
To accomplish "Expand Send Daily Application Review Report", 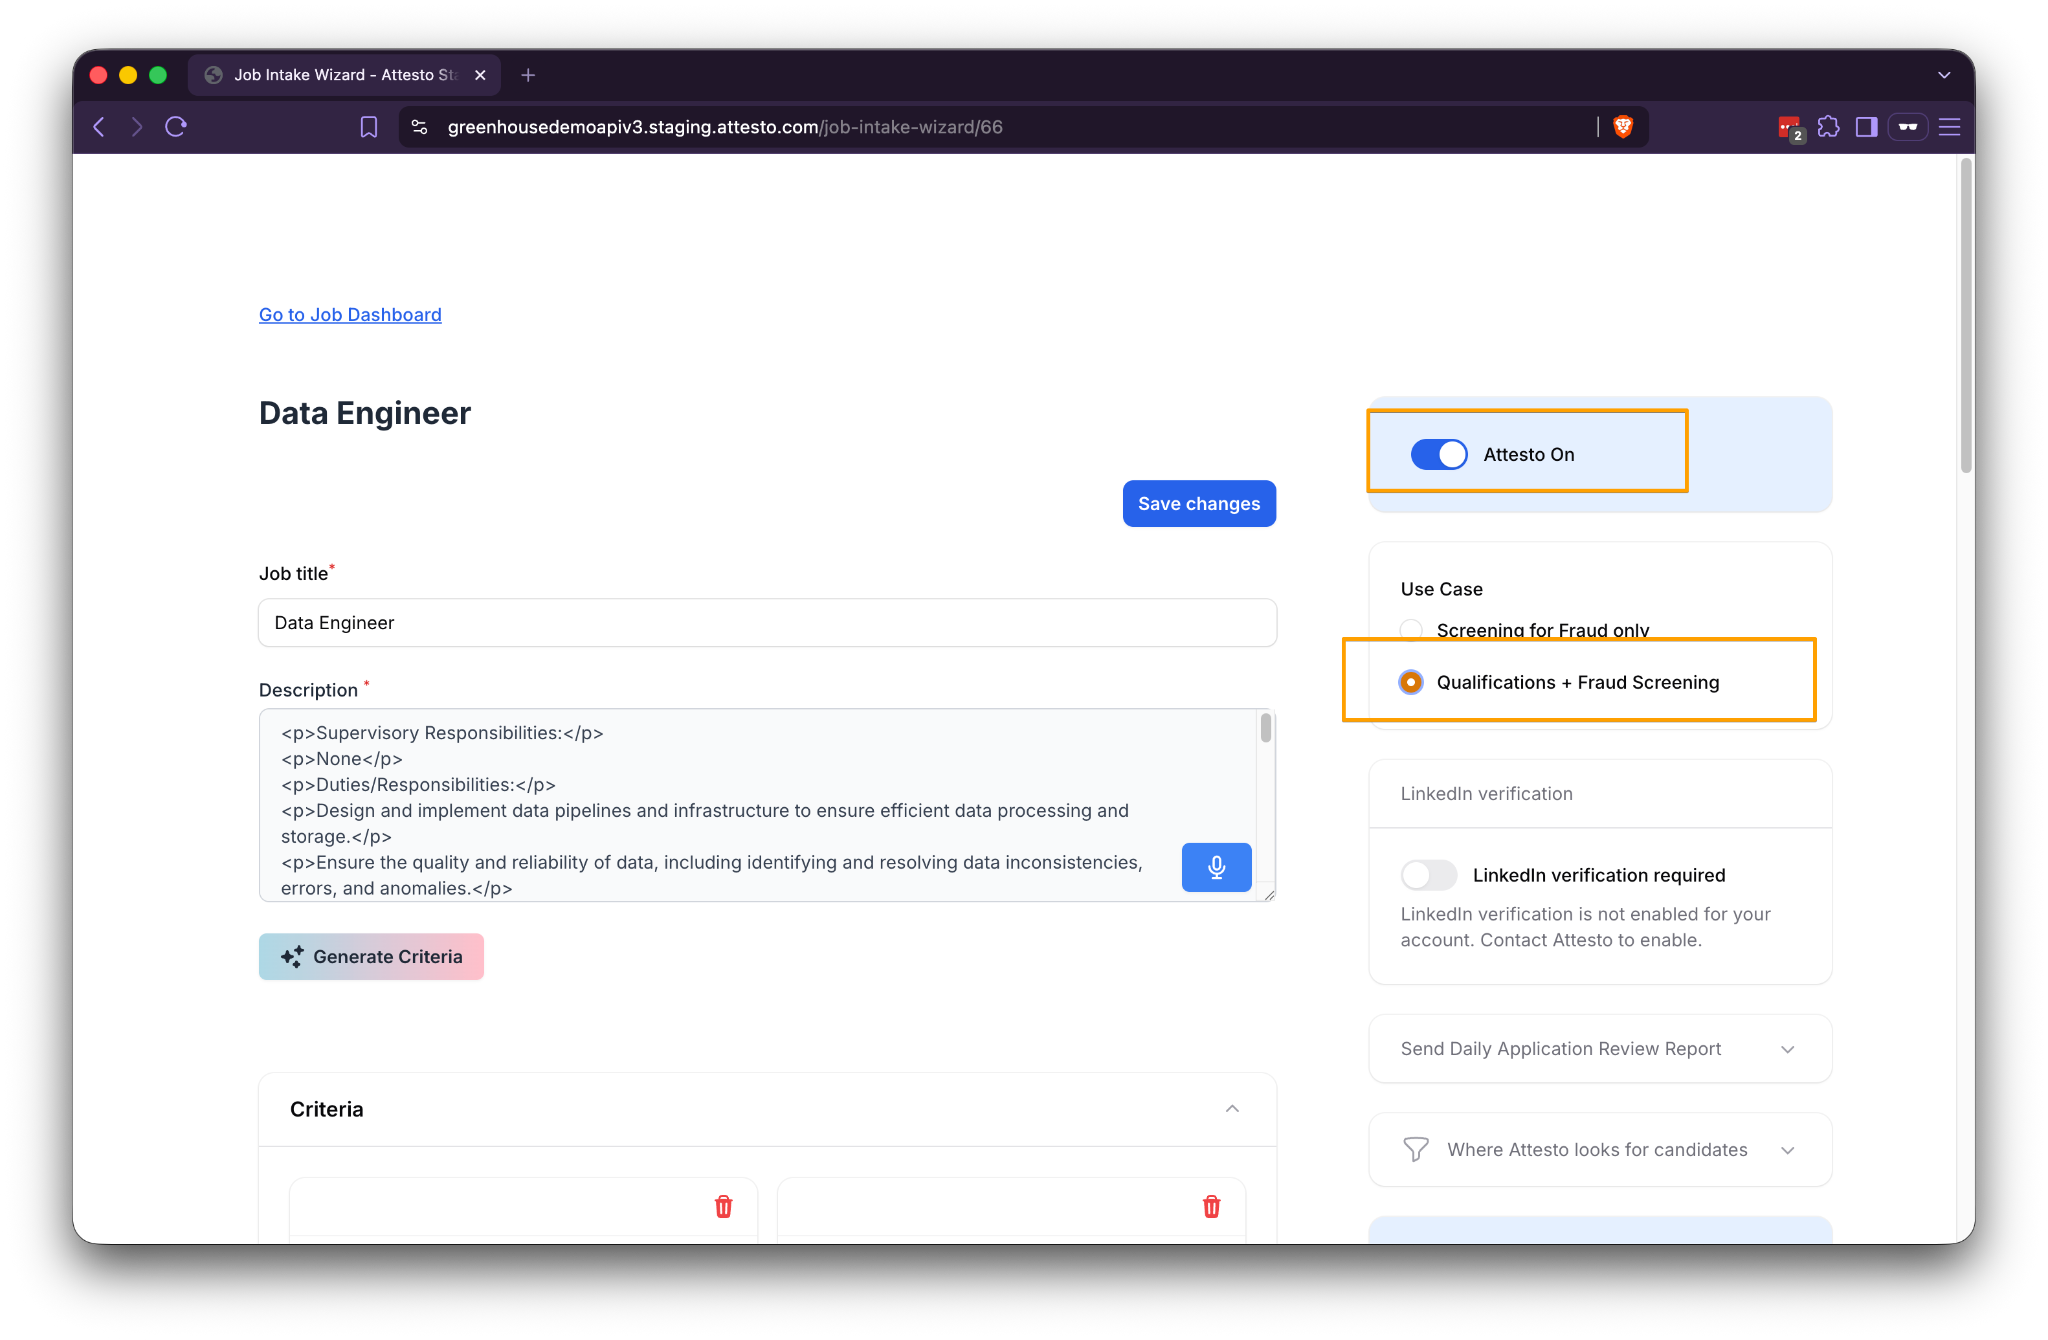I will tap(1600, 1049).
